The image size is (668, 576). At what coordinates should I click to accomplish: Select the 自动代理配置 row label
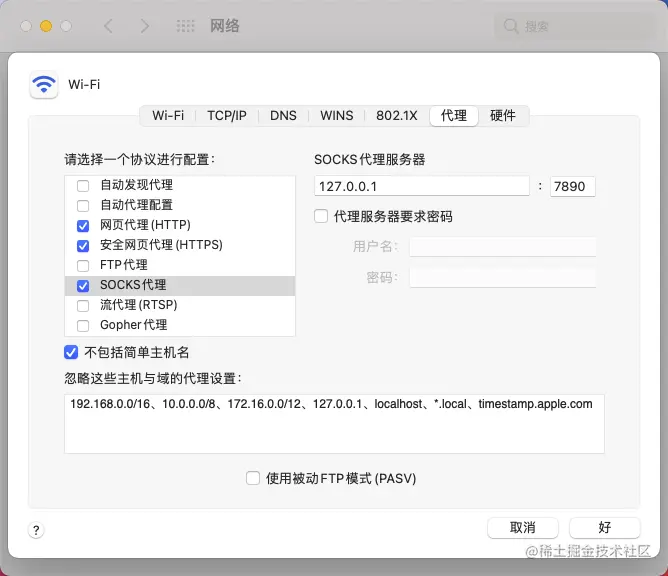click(137, 205)
